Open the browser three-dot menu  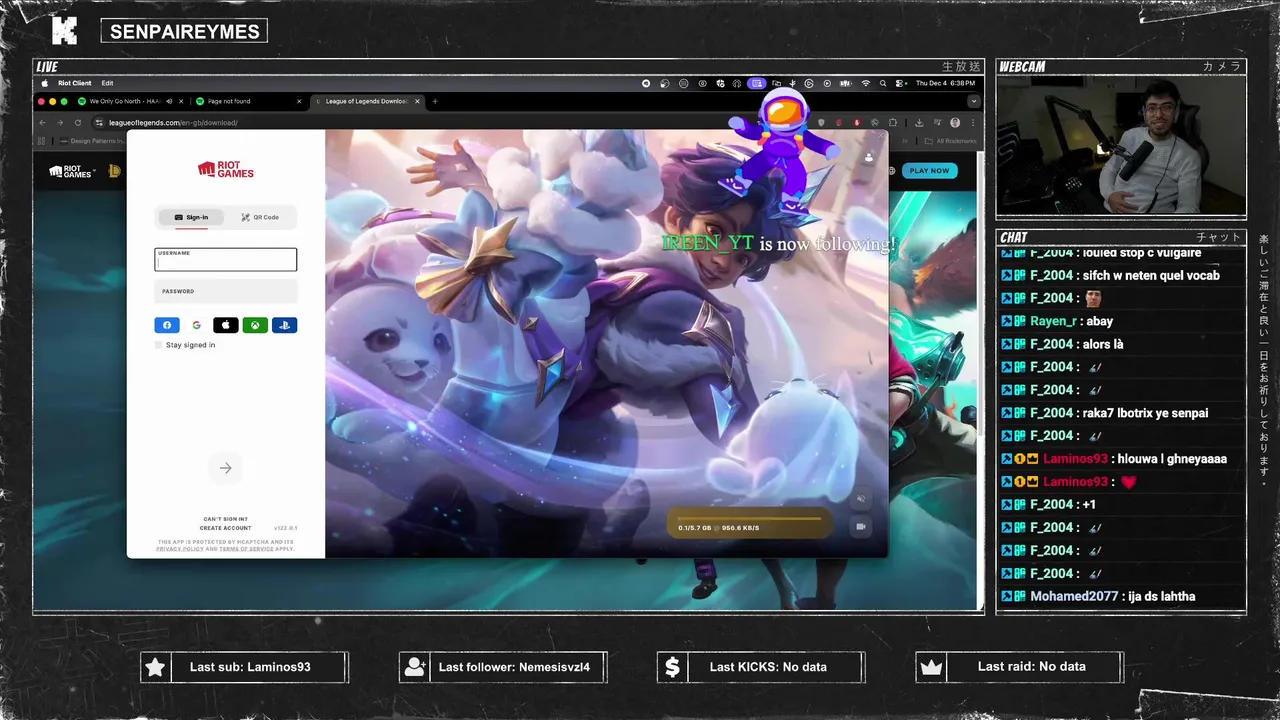973,122
